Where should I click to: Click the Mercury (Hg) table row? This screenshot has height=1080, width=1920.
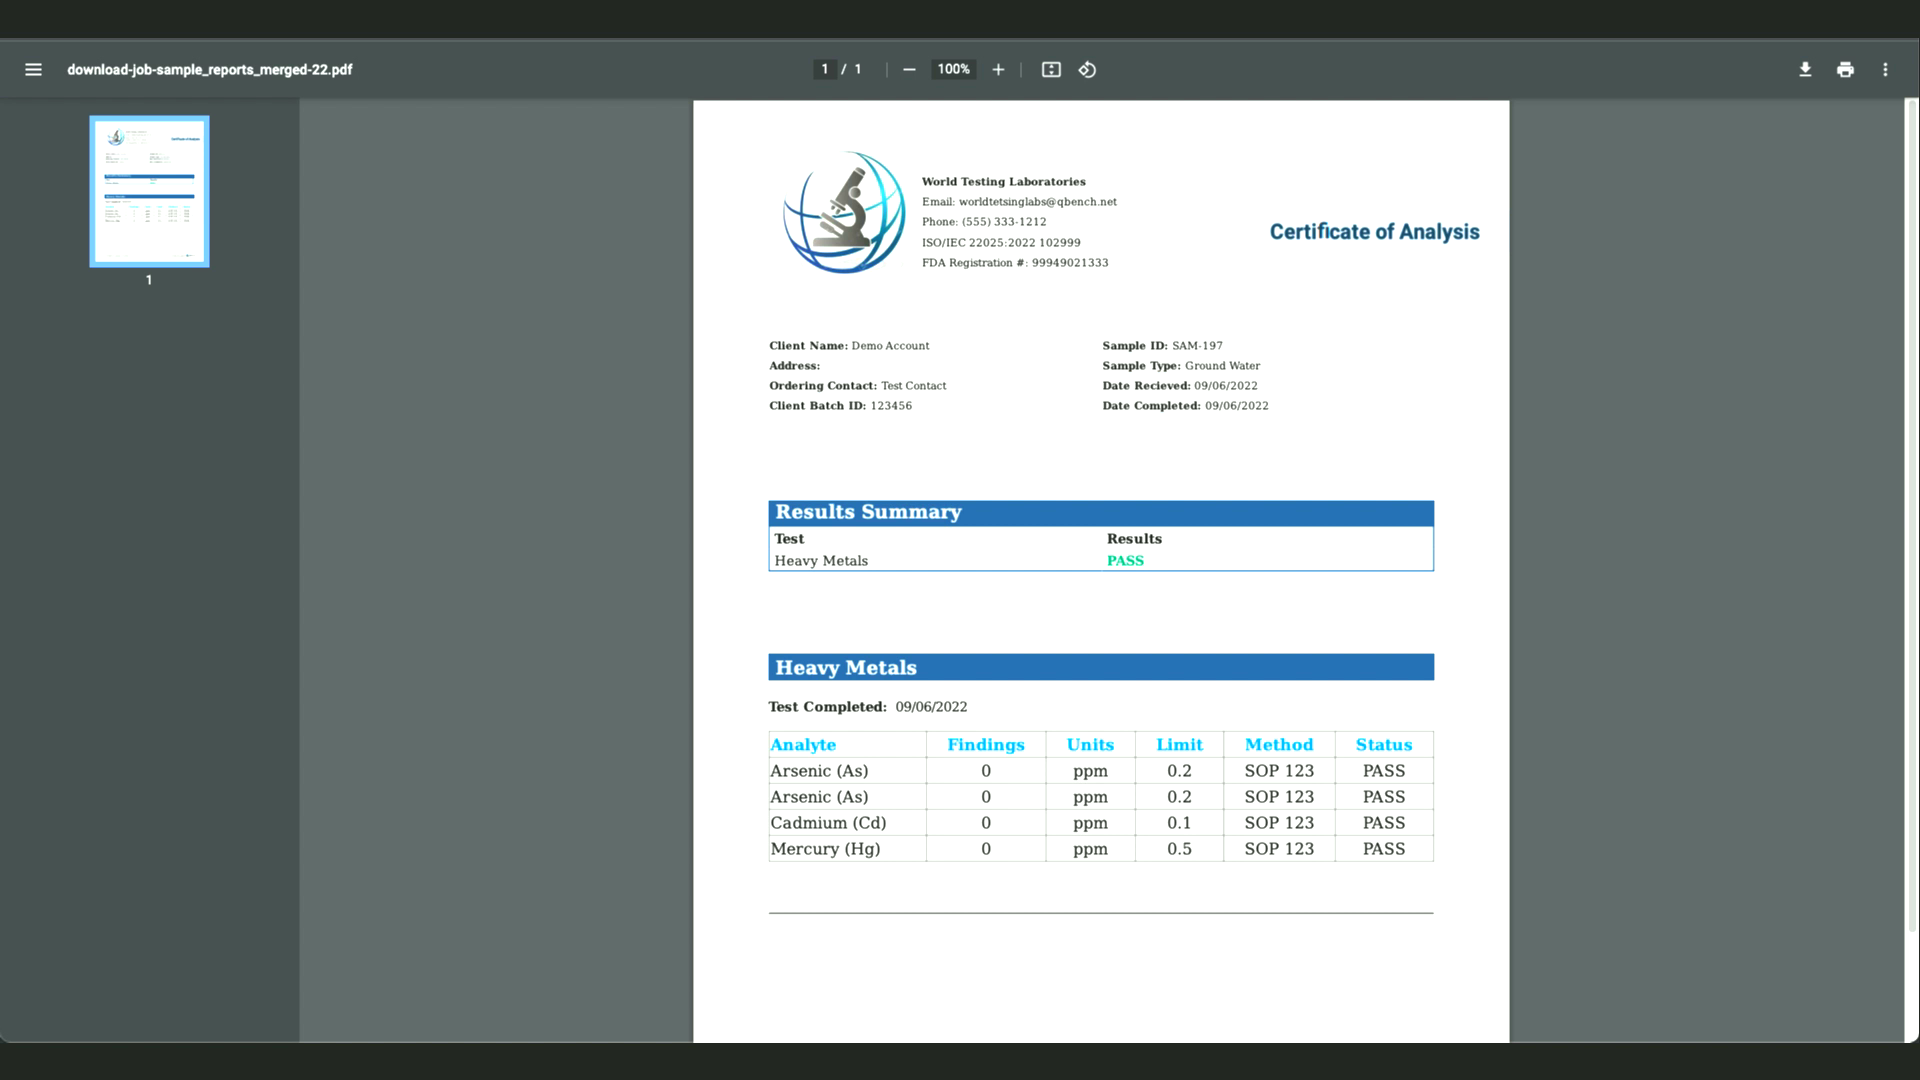825,849
